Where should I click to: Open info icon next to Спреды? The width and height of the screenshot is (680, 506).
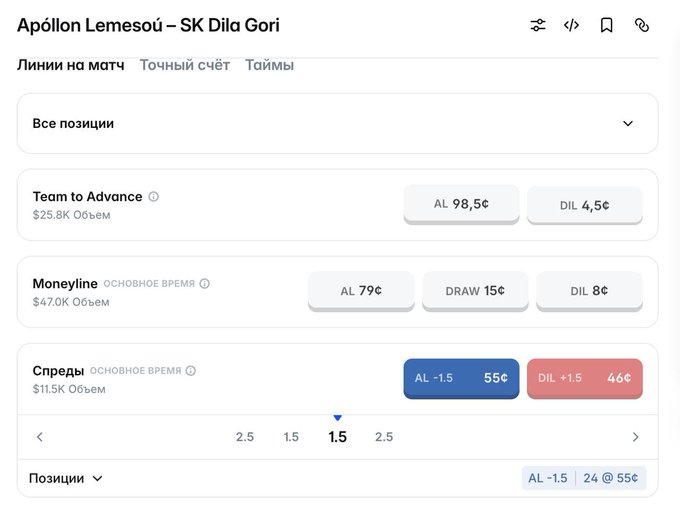(190, 371)
